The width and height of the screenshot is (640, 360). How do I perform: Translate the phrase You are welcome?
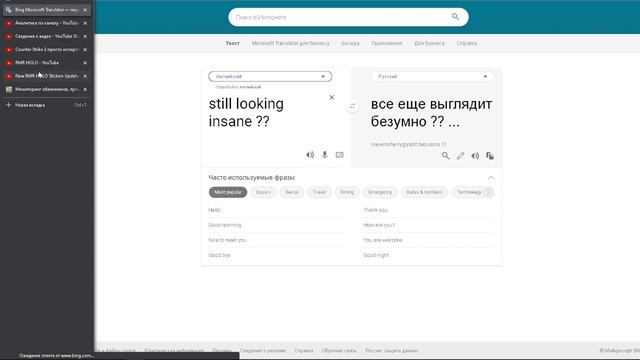click(383, 240)
